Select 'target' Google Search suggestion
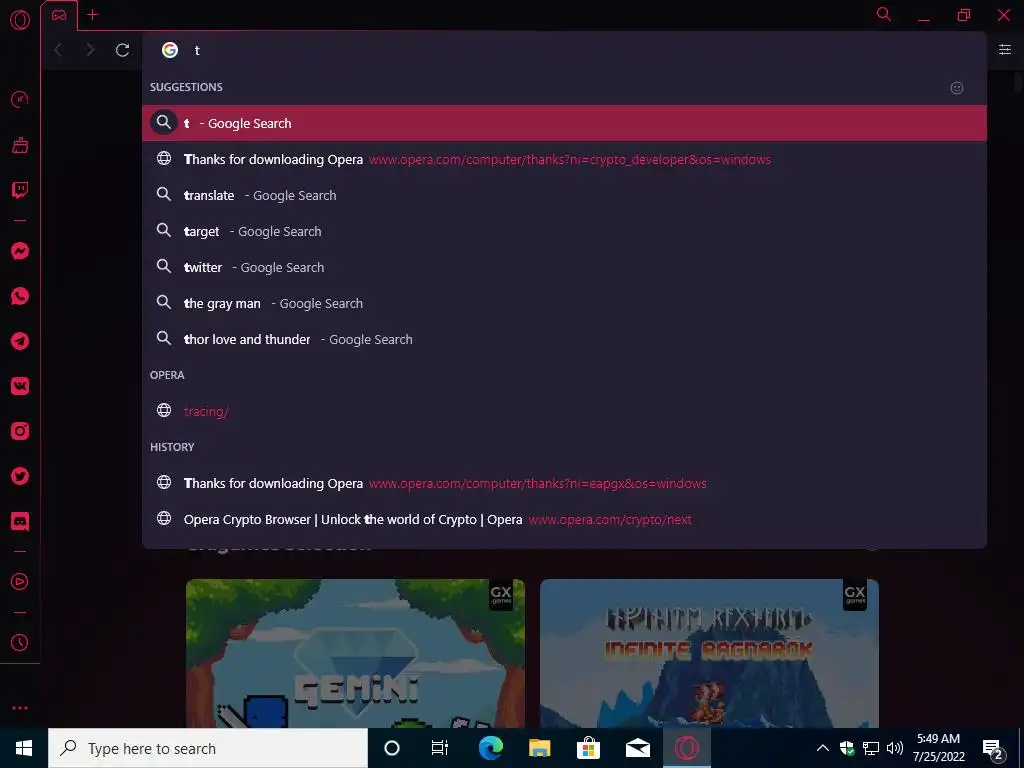The width and height of the screenshot is (1024, 768). point(564,231)
